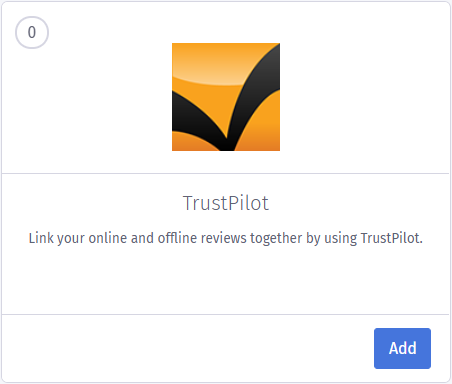
Task: Click the words "offline reviews" in the description
Action: point(203,238)
